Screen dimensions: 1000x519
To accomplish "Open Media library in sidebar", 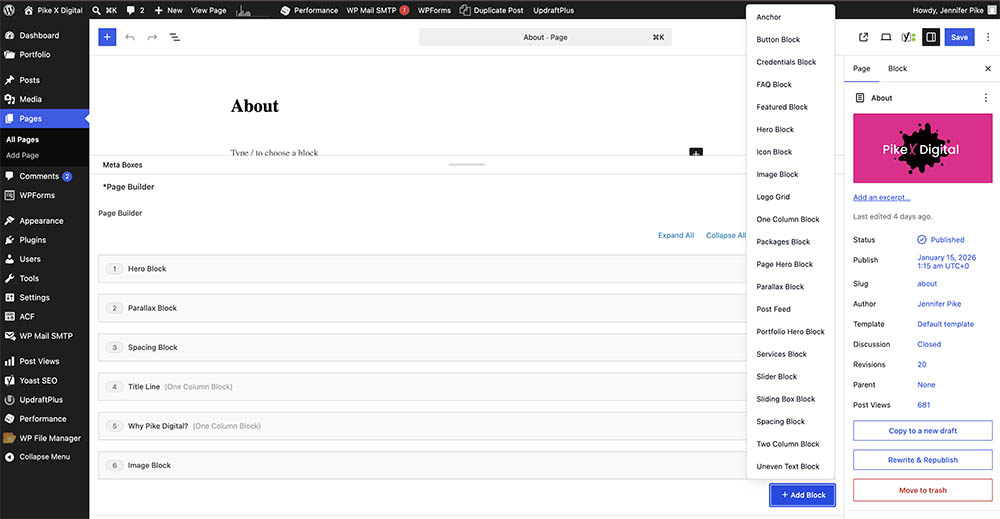I will [30, 99].
